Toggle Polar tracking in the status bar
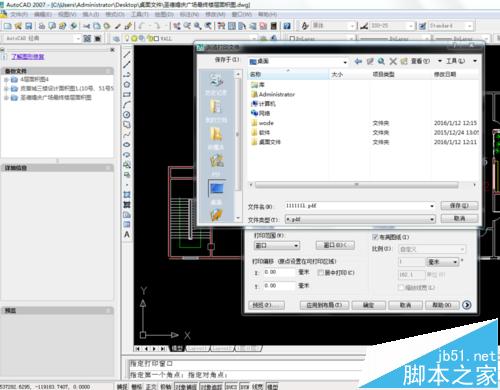The height and width of the screenshot is (390, 500). point(166,386)
